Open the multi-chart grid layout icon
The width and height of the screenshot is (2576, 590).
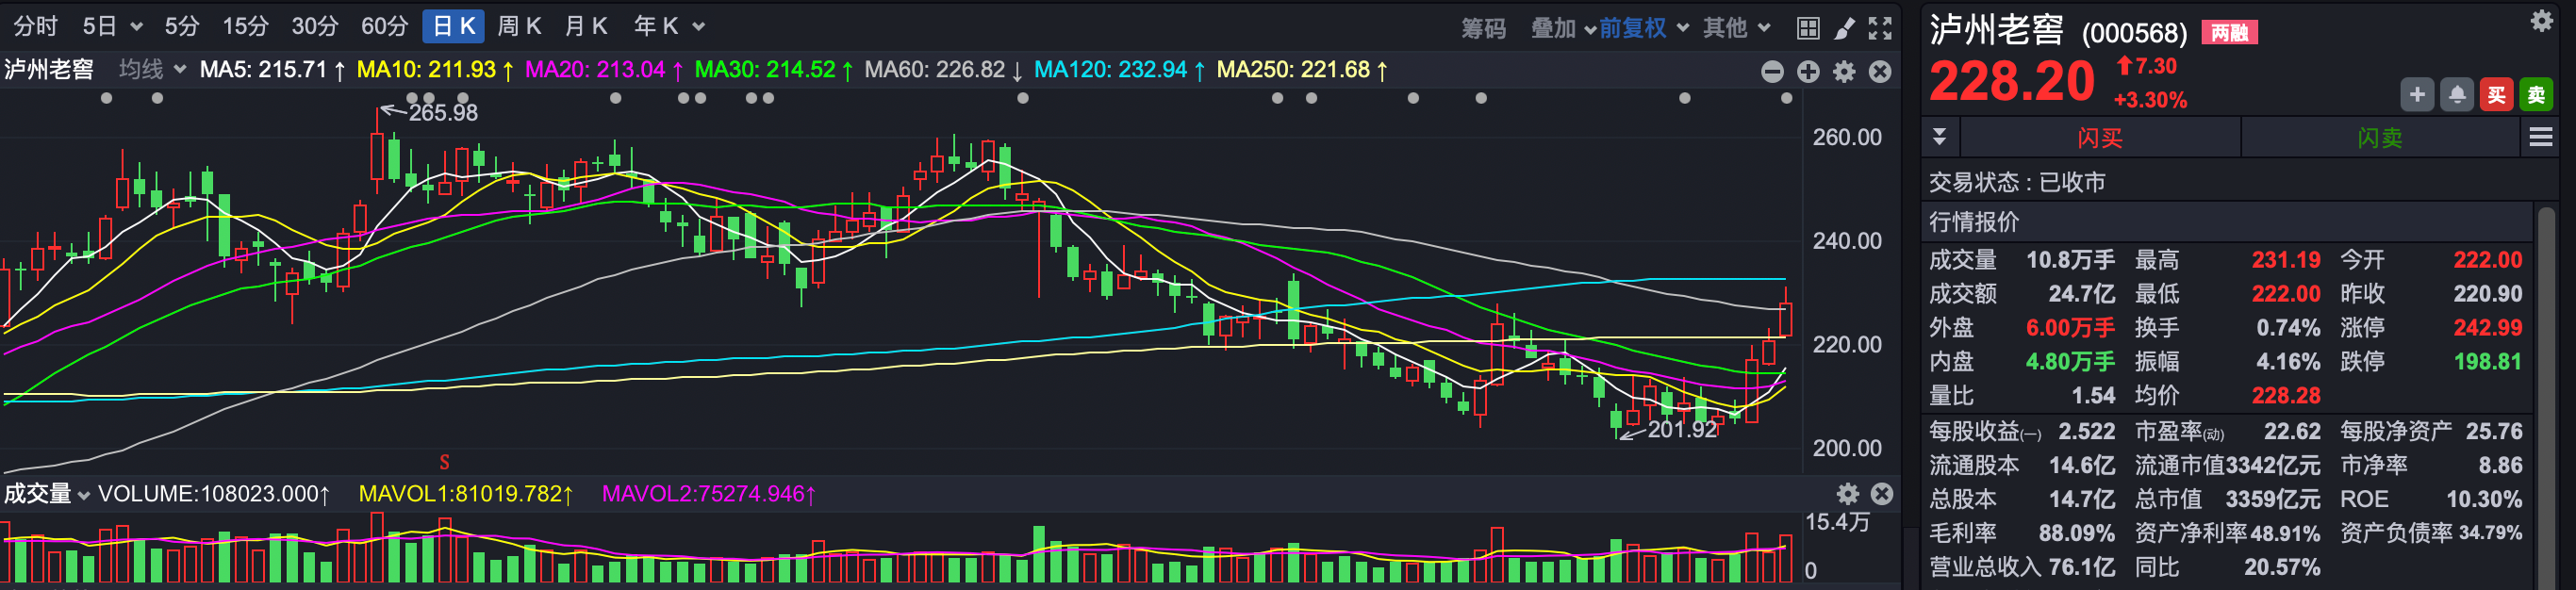tap(1808, 28)
